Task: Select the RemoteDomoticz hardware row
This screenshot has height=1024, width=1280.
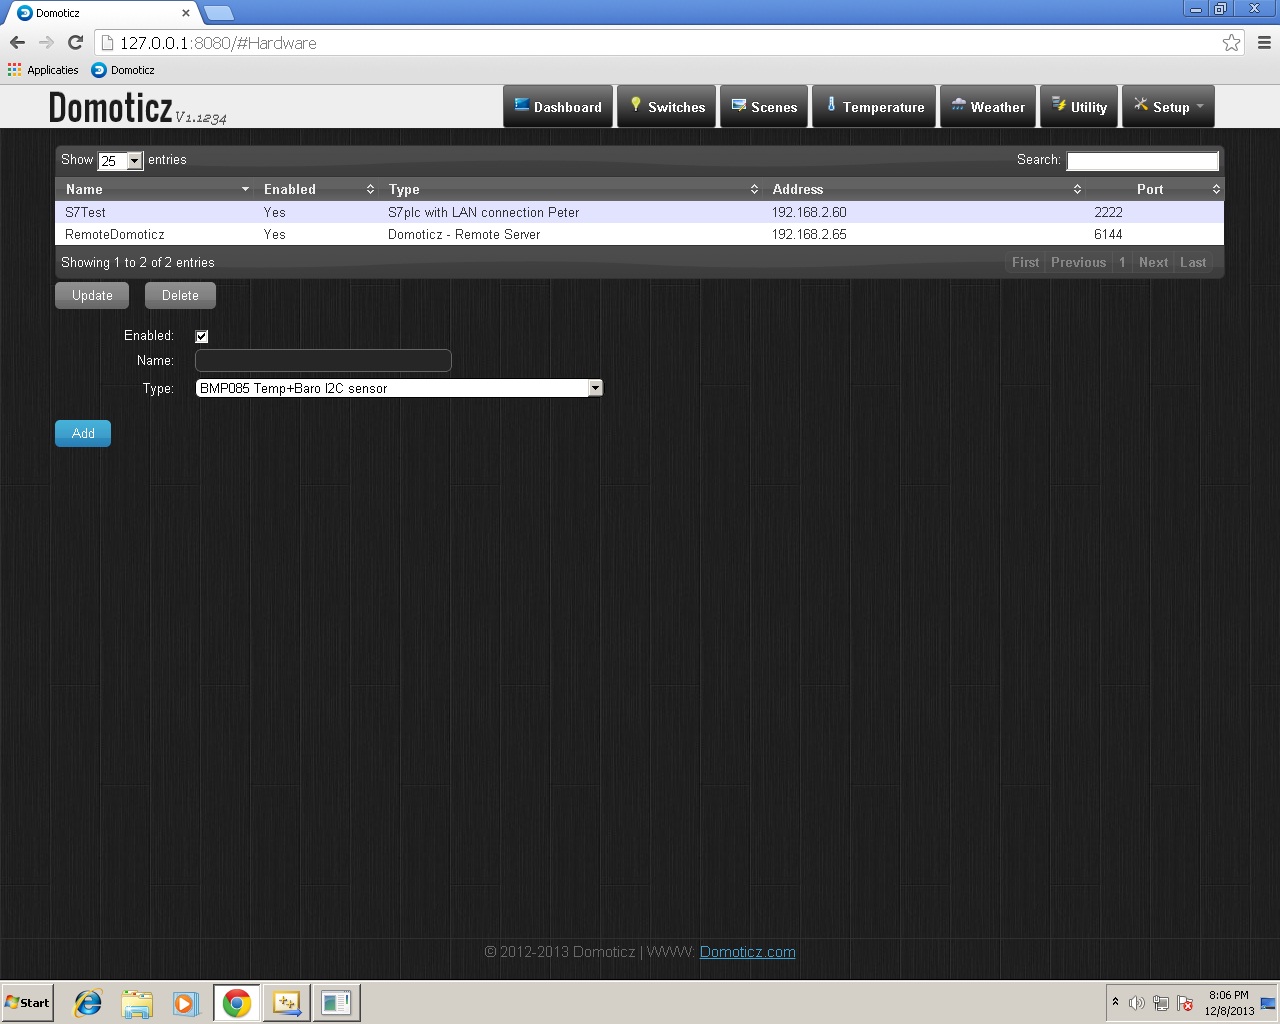Action: (x=639, y=234)
